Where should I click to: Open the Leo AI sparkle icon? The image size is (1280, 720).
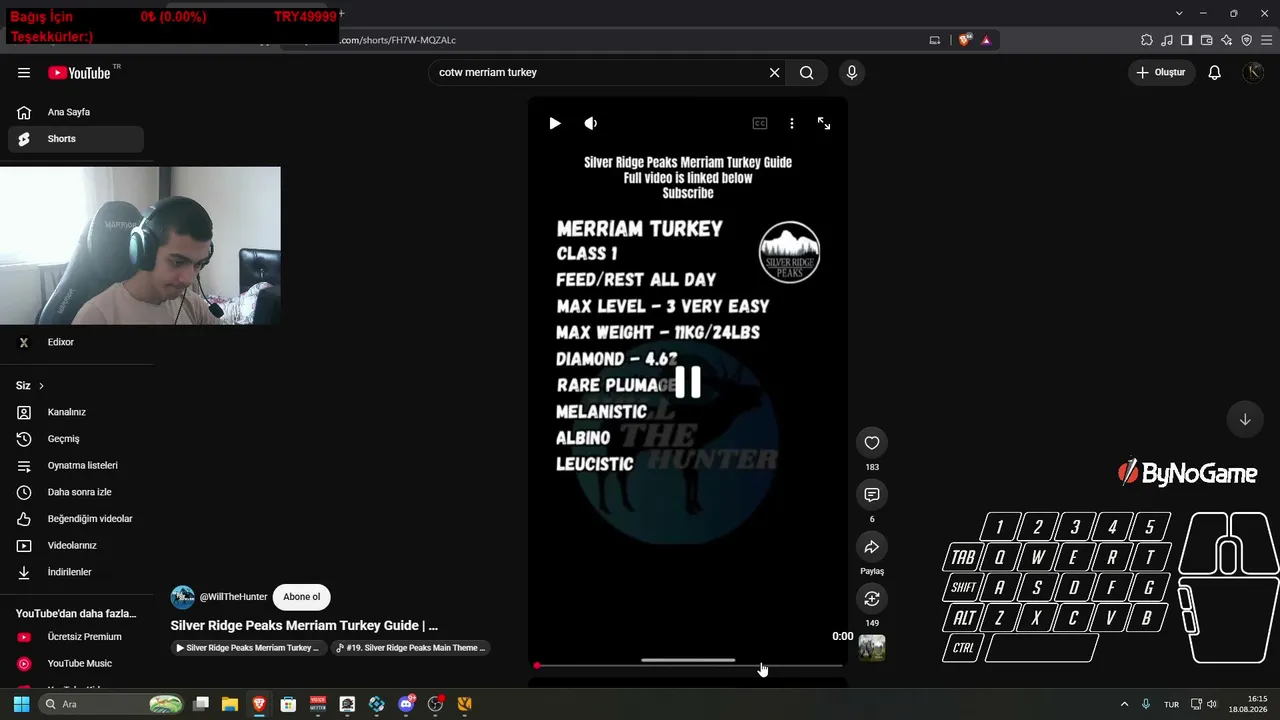click(1227, 40)
